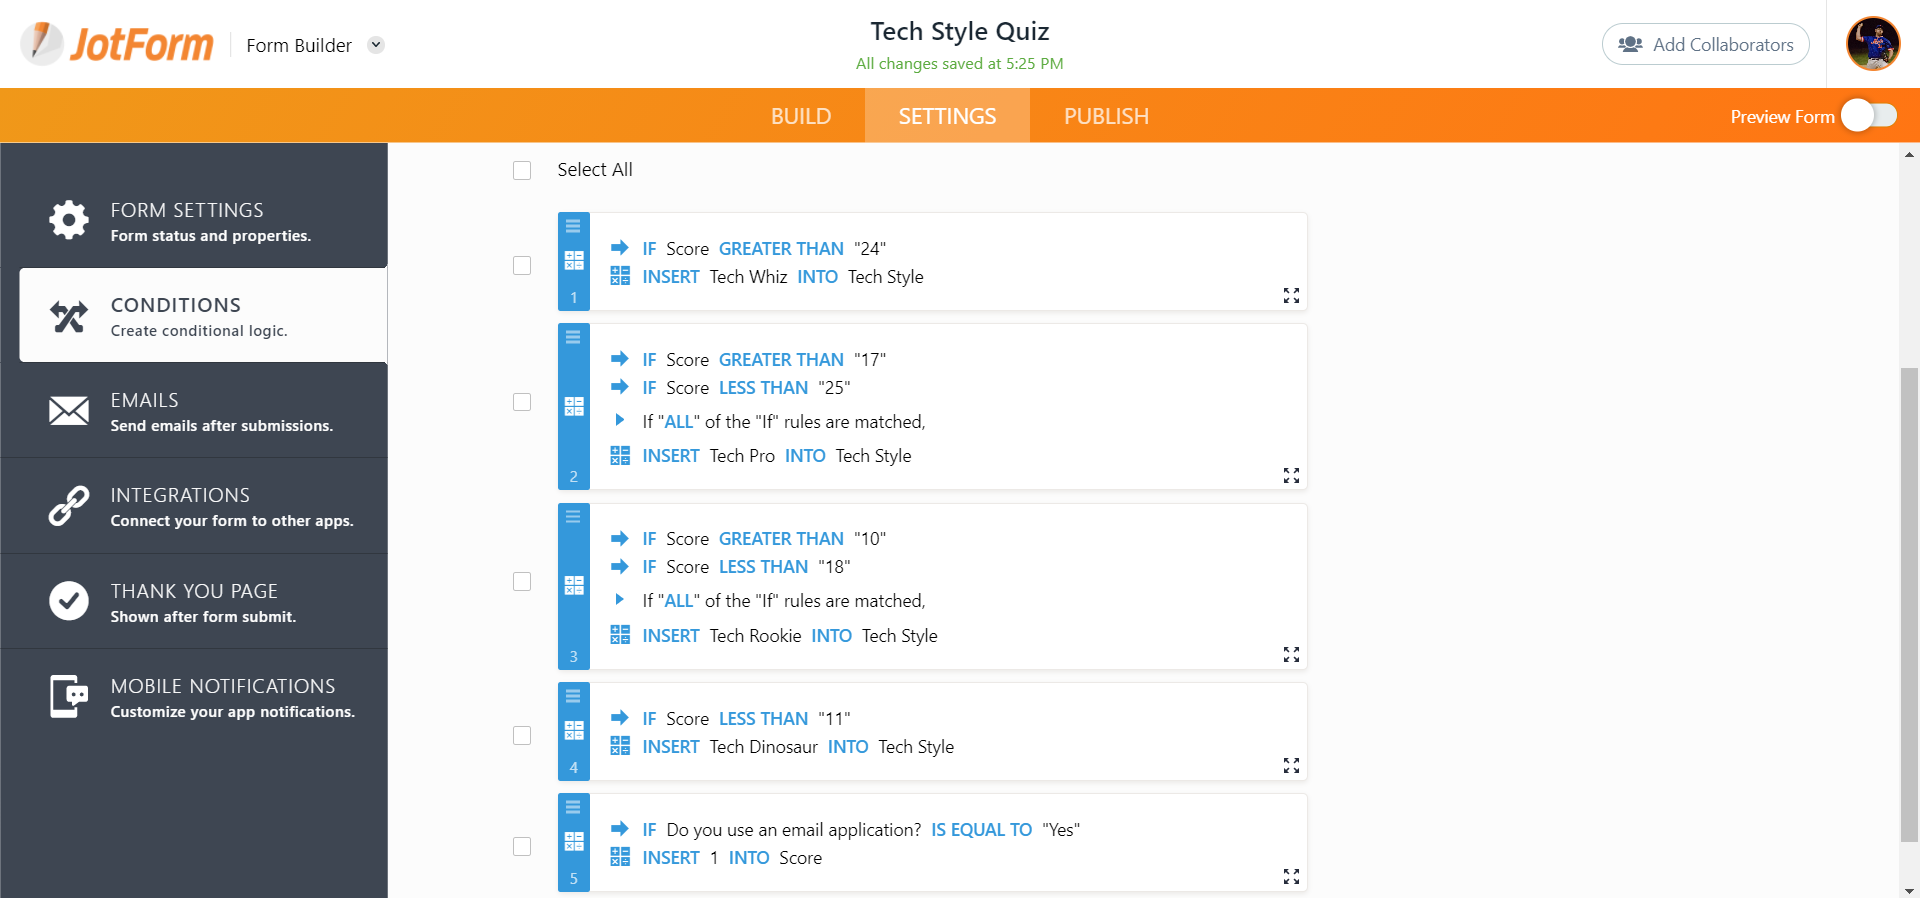
Task: Click the Mobile Notifications icon
Action: tap(69, 696)
